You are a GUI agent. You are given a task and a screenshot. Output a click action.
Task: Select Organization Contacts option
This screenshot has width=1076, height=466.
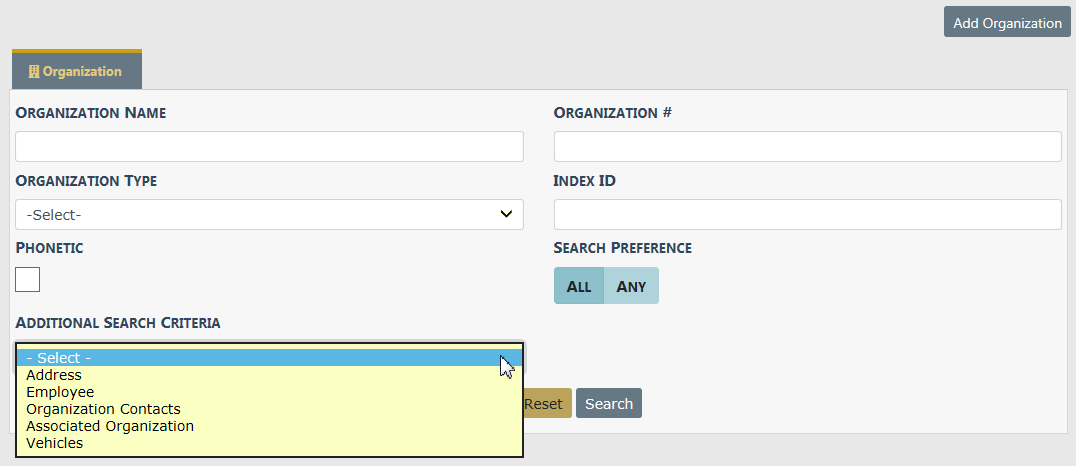(x=103, y=409)
